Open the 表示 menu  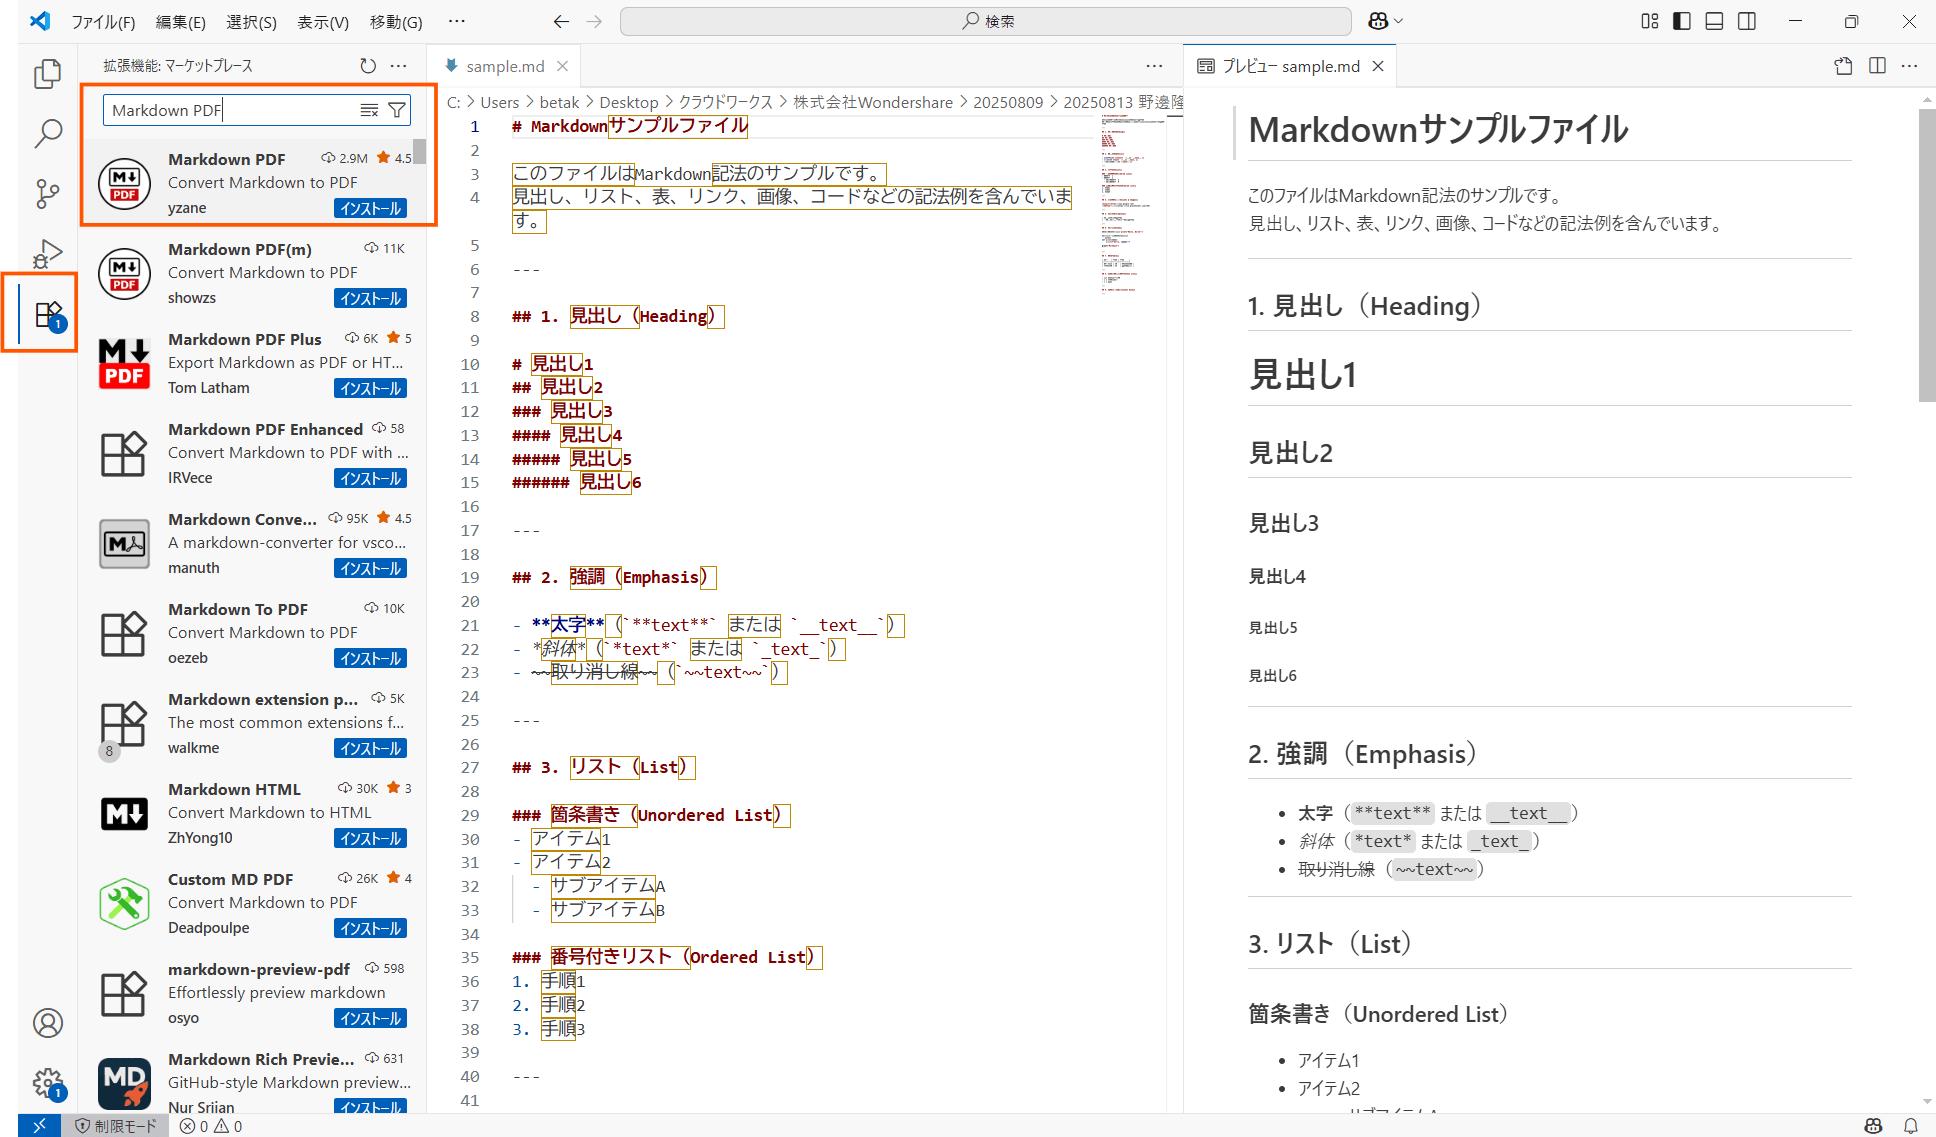pos(322,21)
